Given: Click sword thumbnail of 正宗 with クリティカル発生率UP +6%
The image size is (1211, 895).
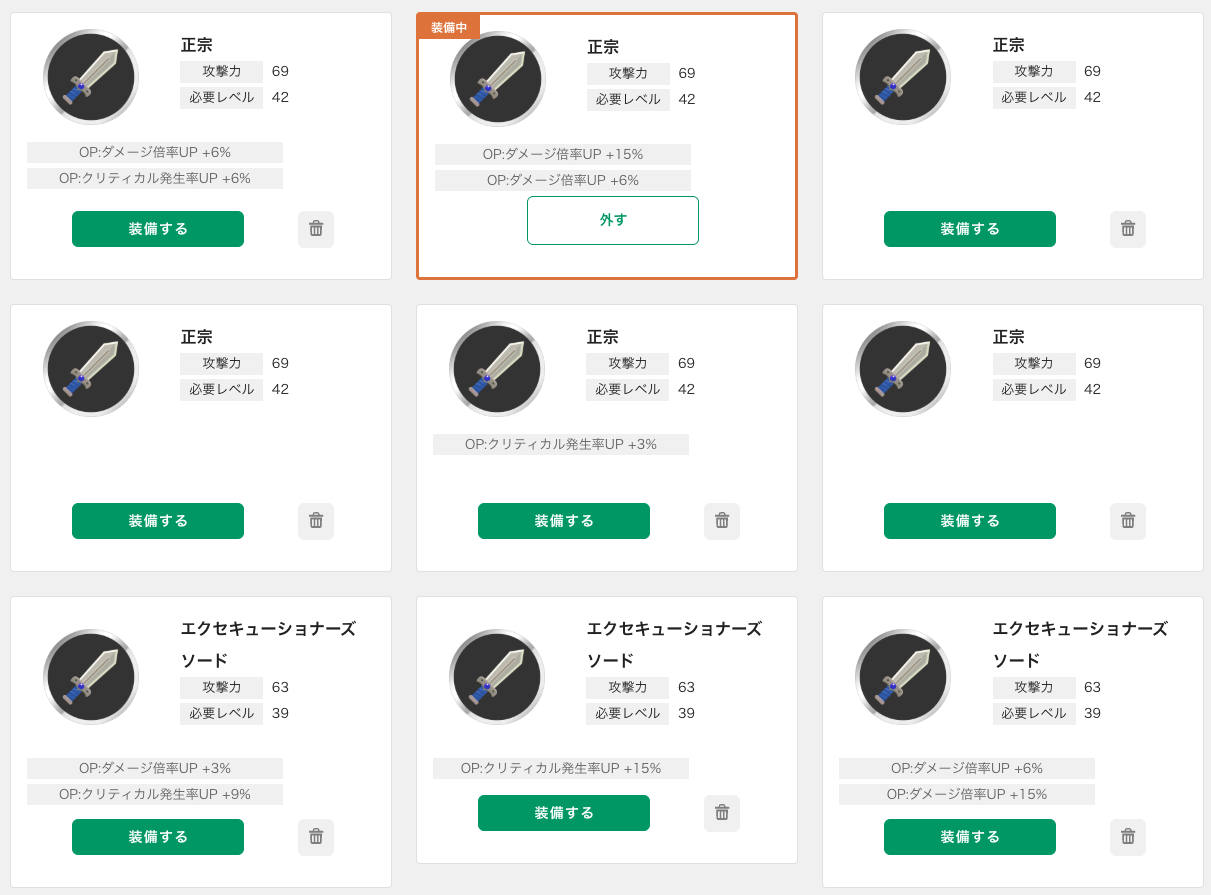Looking at the screenshot, I should pos(91,77).
